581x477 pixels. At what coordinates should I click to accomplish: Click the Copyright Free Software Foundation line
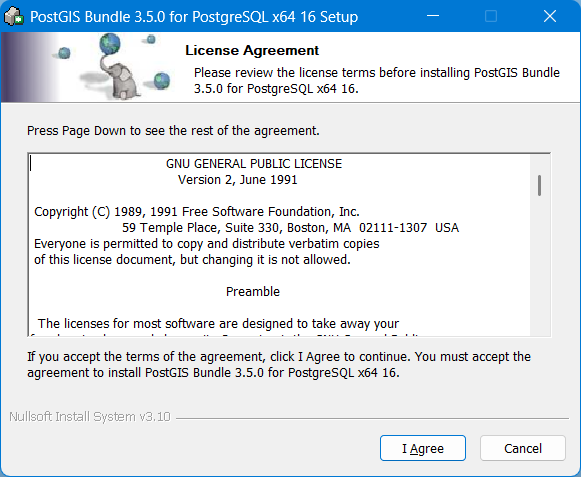[x=197, y=212]
